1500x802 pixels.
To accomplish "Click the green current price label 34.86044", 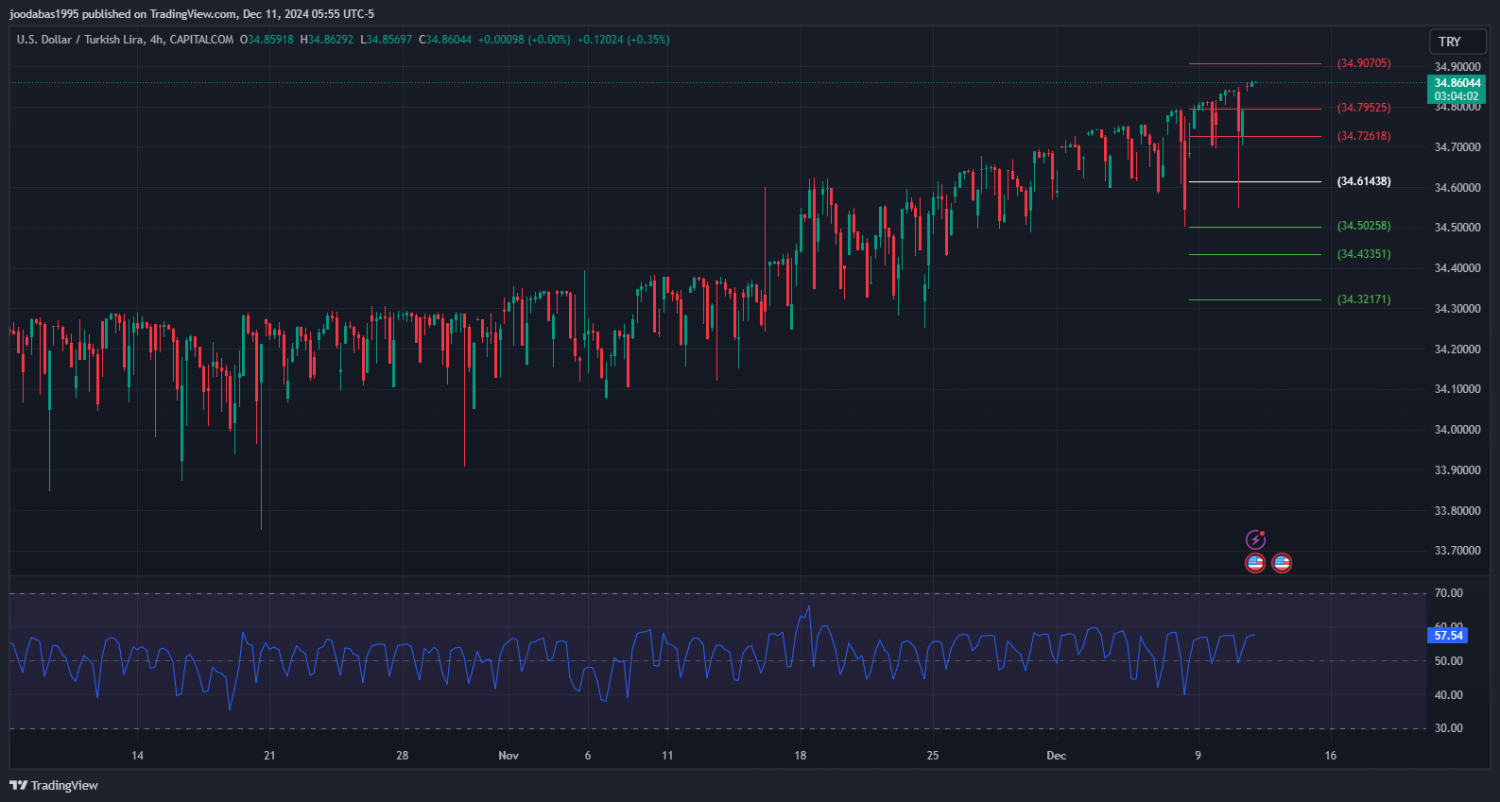I will 1455,82.
